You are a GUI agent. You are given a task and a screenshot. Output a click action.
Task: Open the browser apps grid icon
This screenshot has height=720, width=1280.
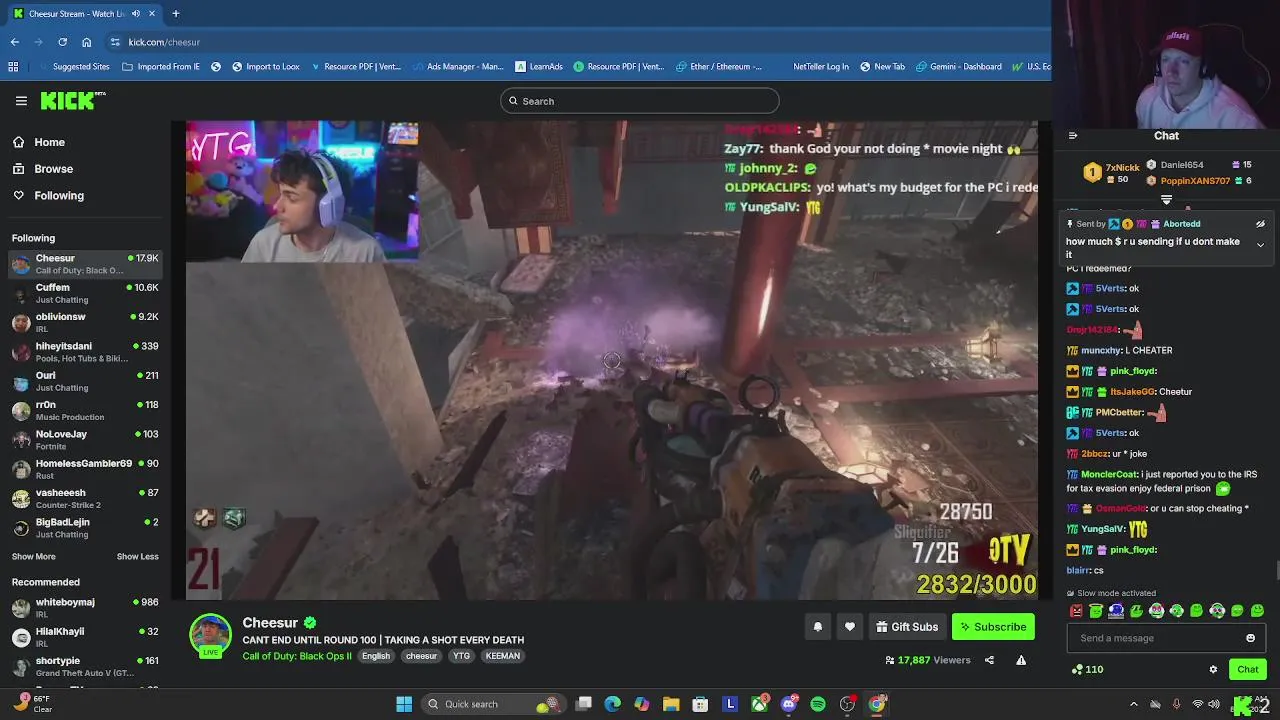[13, 67]
